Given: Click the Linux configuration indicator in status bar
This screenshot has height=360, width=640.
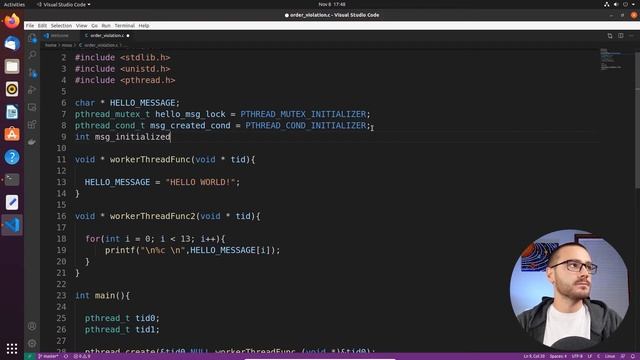Looking at the screenshot, I should click(x=610, y=356).
